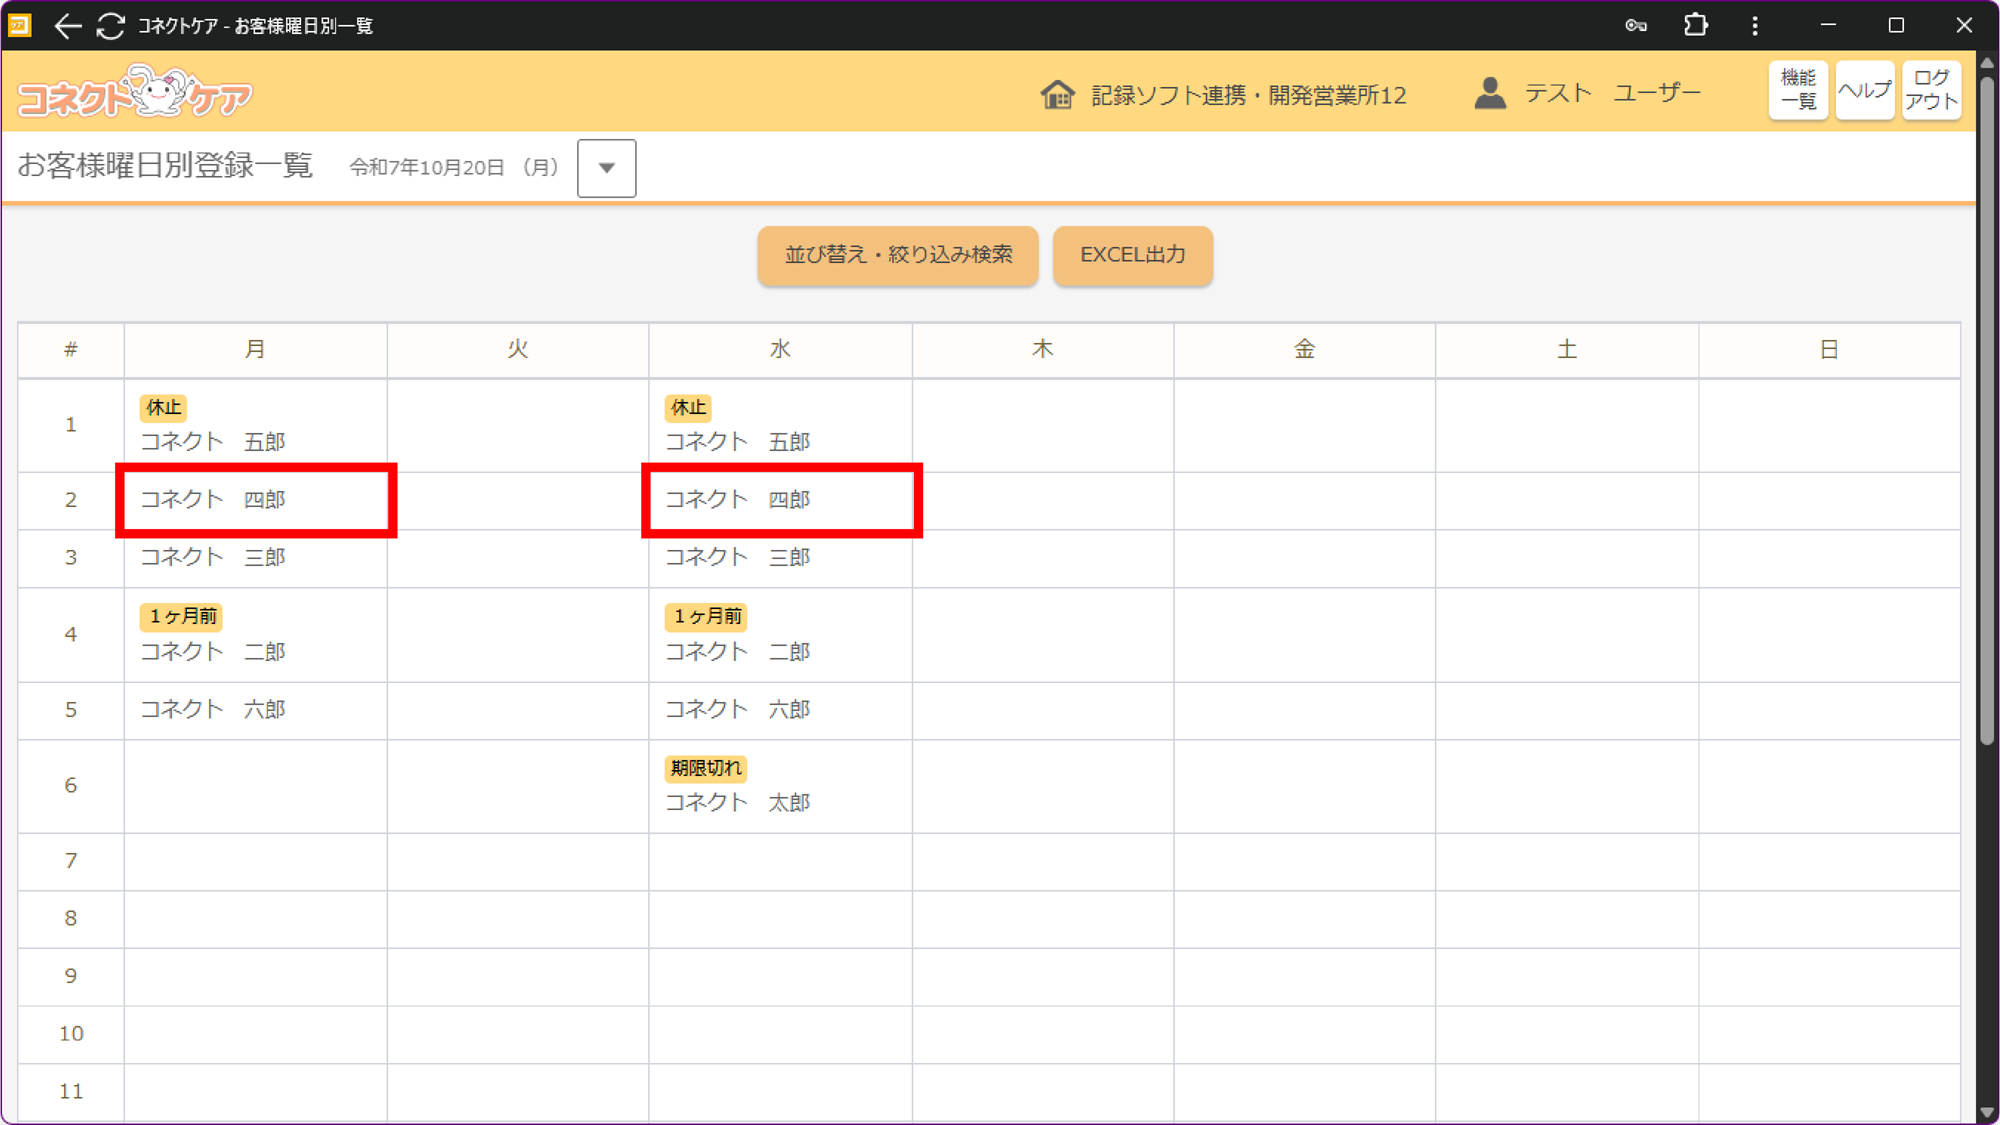Image resolution: width=2000 pixels, height=1125 pixels.
Task: Click the scrollbar down arrow at bottom right
Action: click(x=1987, y=1113)
